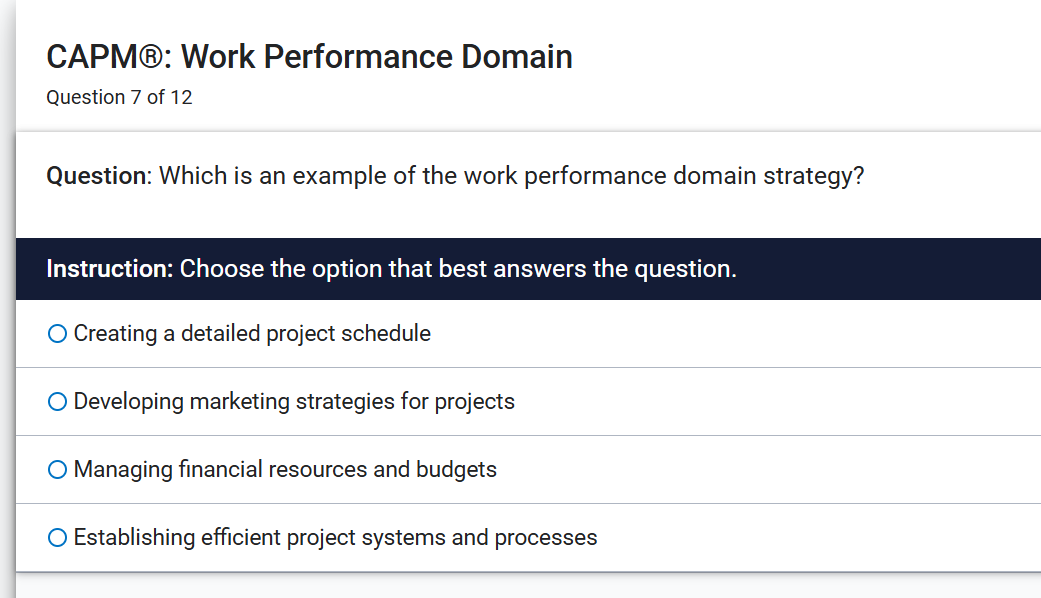Click the circle beside 'Managing financial resources and budgets'
The height and width of the screenshot is (598, 1041).
click(56, 469)
